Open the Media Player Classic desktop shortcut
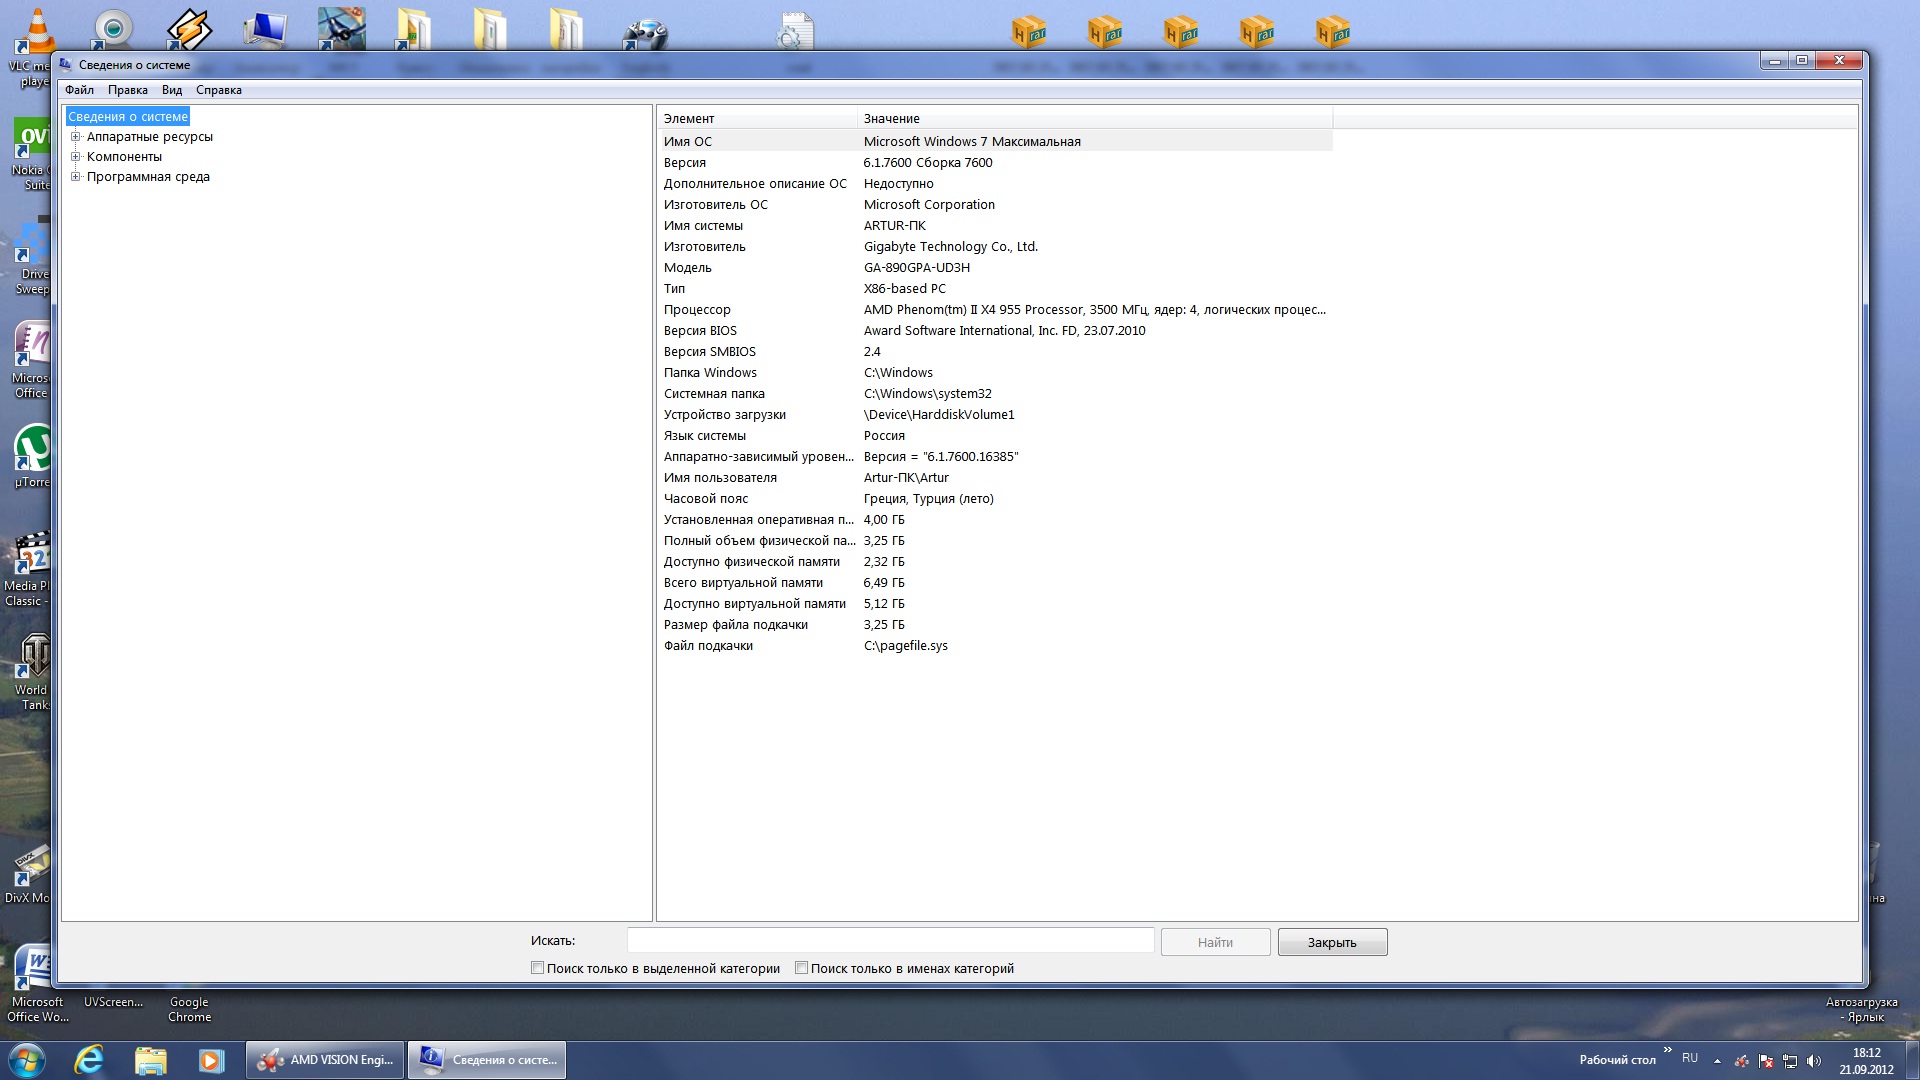Viewport: 1920px width, 1080px height. pyautogui.click(x=27, y=569)
